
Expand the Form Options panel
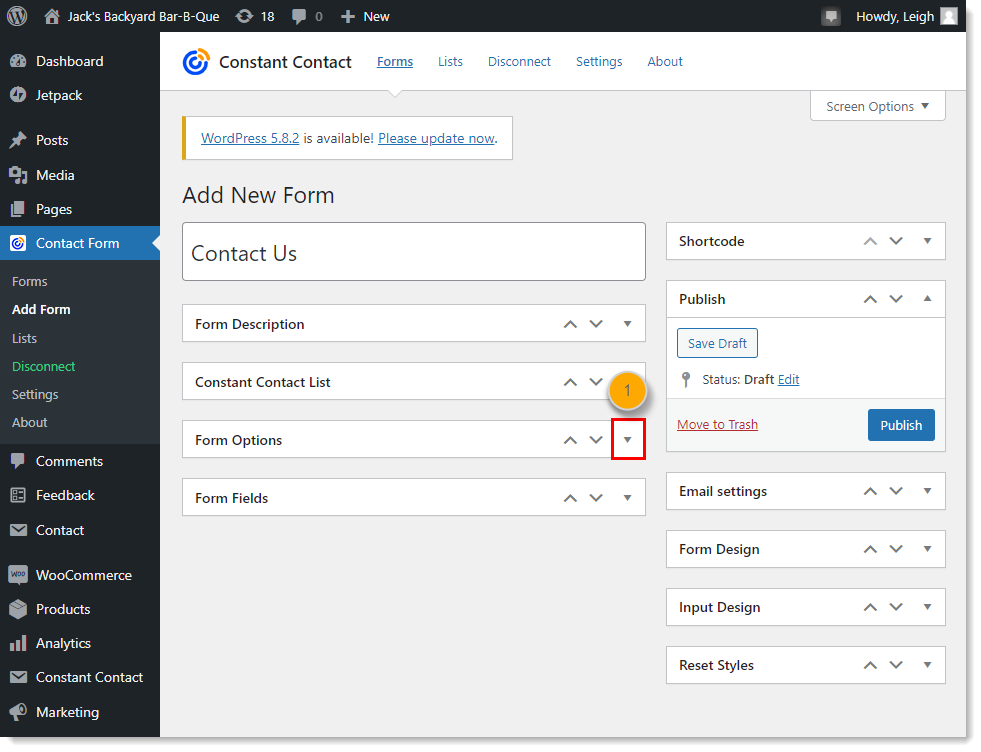click(x=628, y=440)
